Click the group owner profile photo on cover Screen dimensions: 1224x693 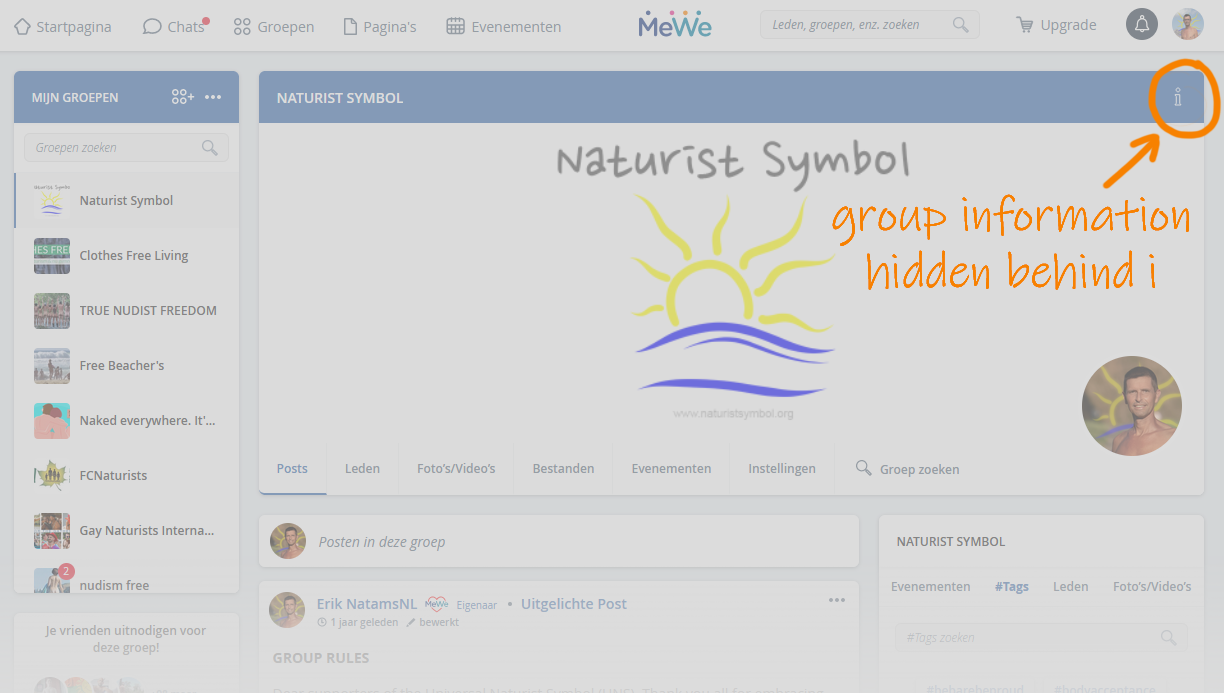pos(1132,406)
